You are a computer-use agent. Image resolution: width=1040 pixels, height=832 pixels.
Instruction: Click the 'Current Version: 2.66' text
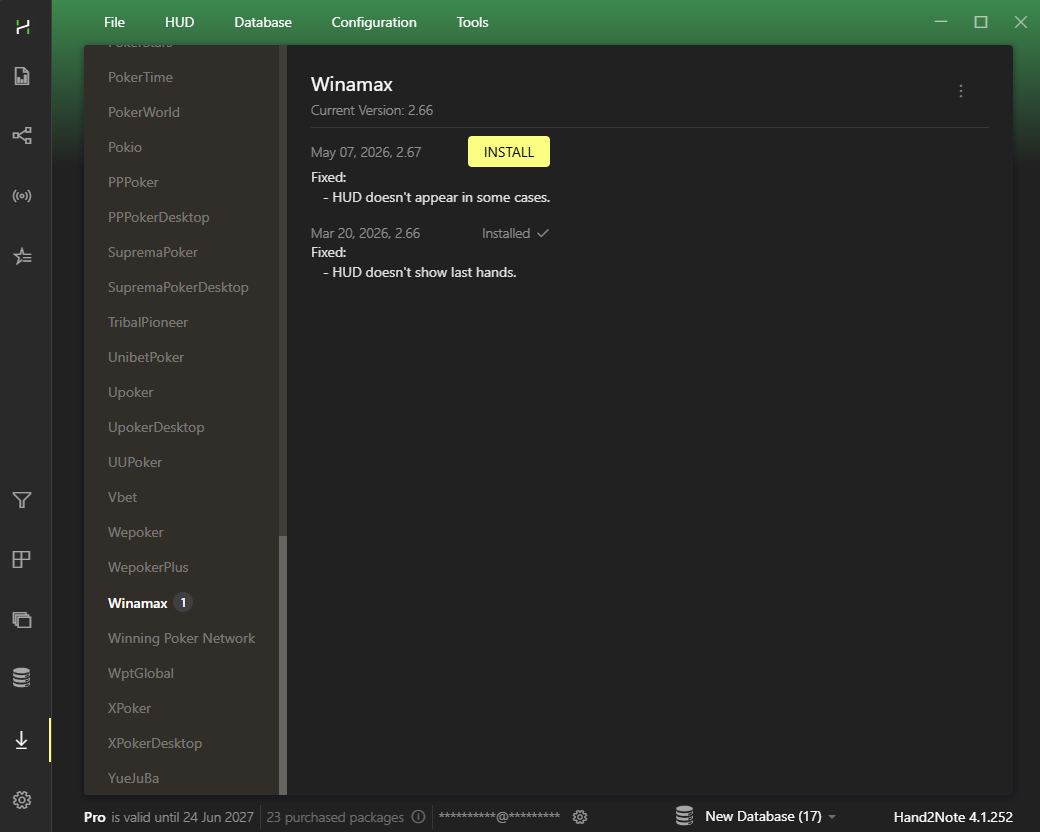pyautogui.click(x=371, y=111)
